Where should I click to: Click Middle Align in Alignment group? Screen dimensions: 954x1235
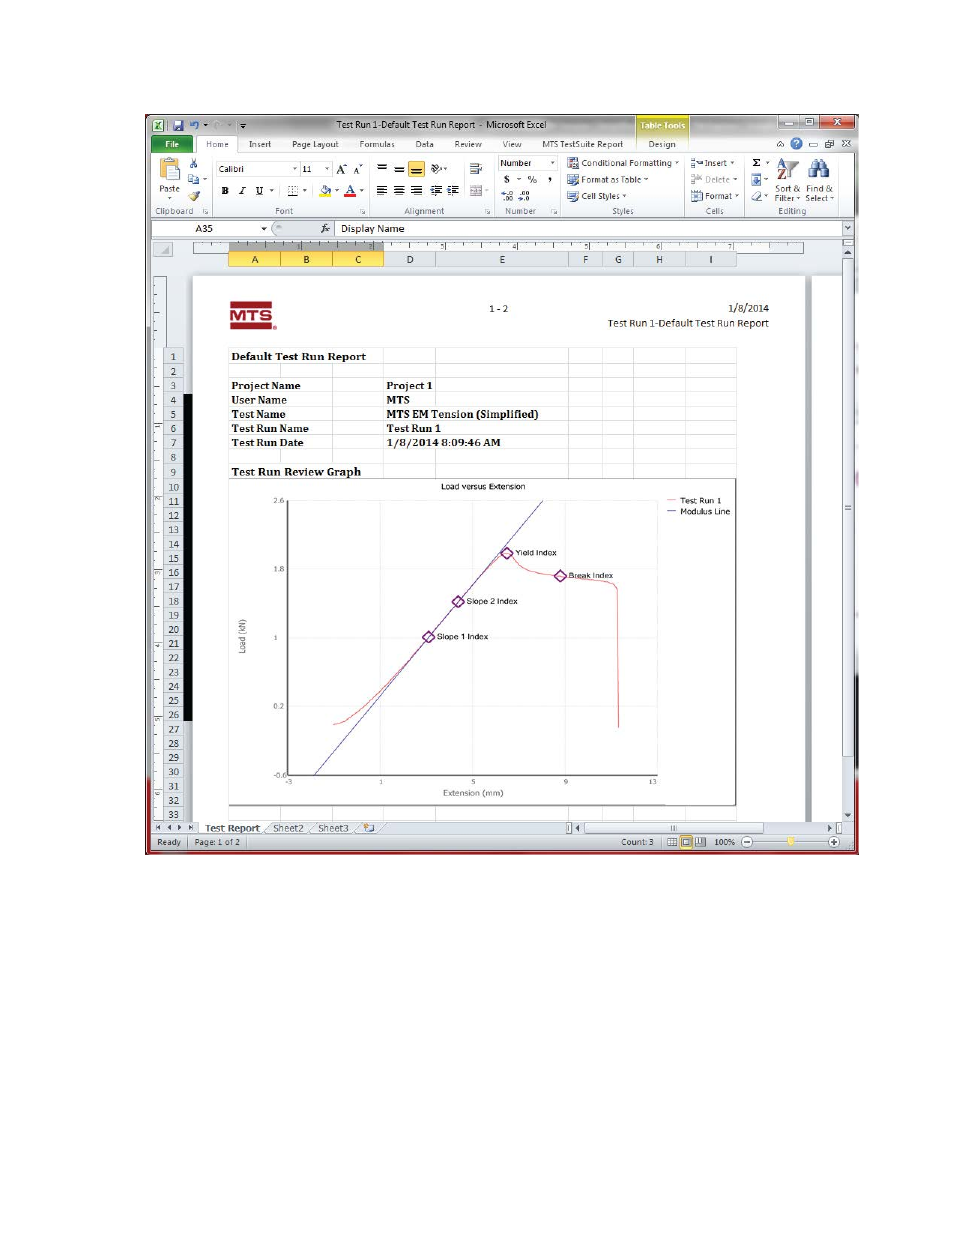coord(399,168)
